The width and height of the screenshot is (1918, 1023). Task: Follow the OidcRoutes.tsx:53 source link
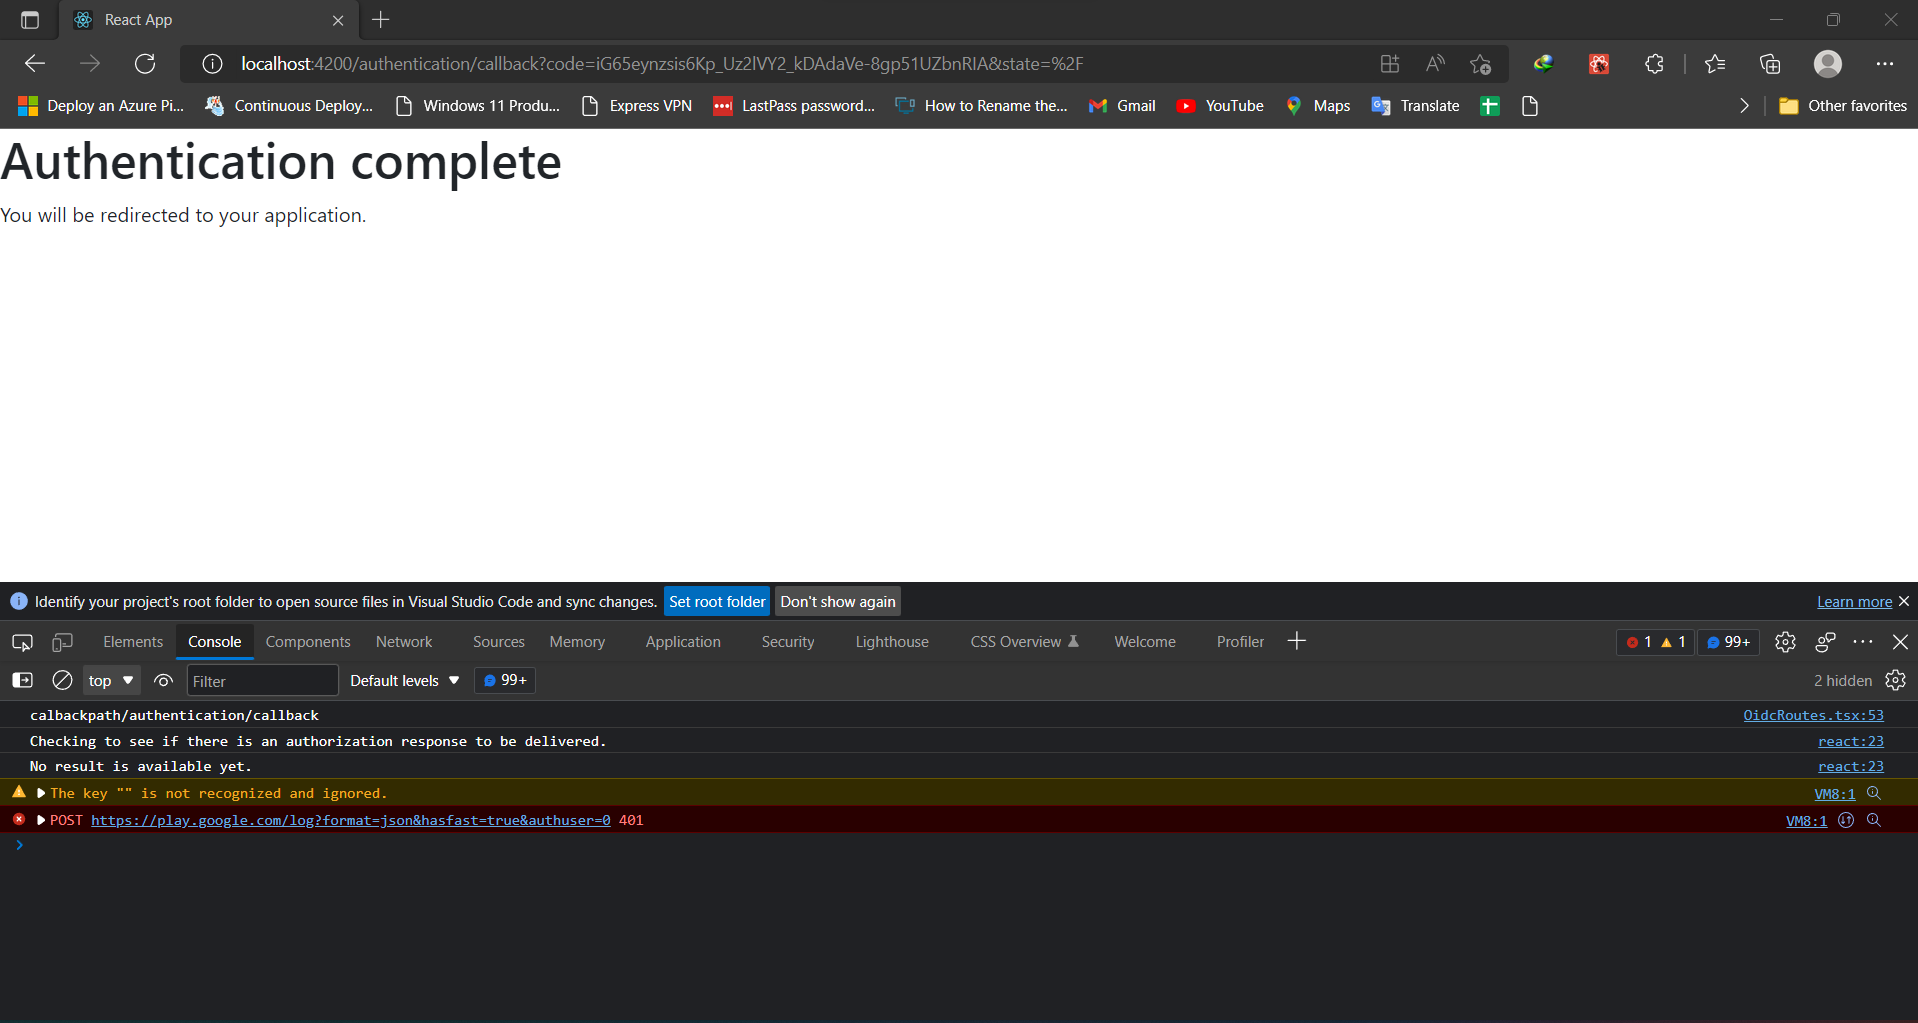click(1812, 714)
